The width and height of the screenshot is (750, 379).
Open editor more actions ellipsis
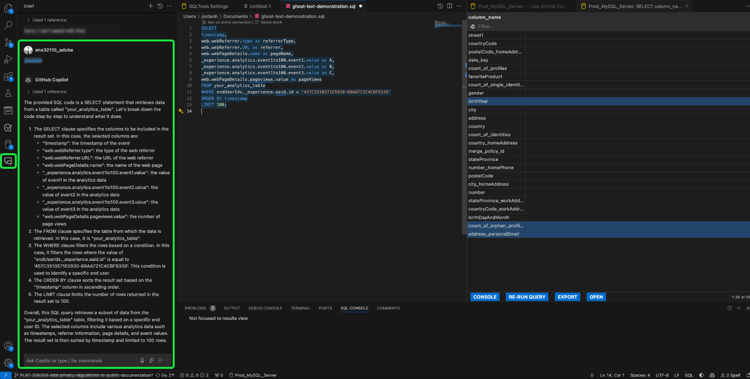[x=459, y=6]
